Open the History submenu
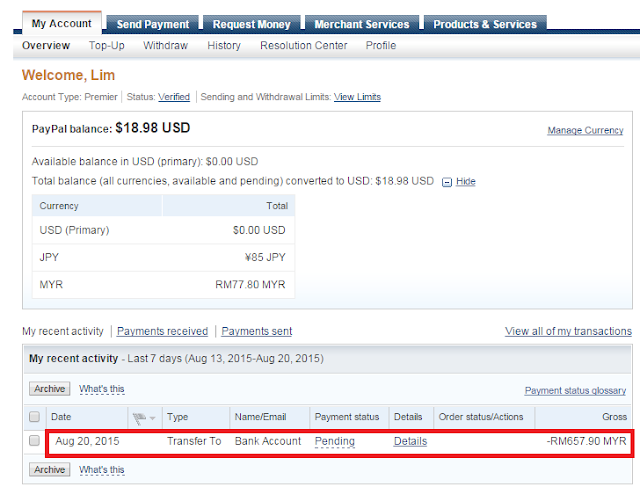 tap(224, 45)
